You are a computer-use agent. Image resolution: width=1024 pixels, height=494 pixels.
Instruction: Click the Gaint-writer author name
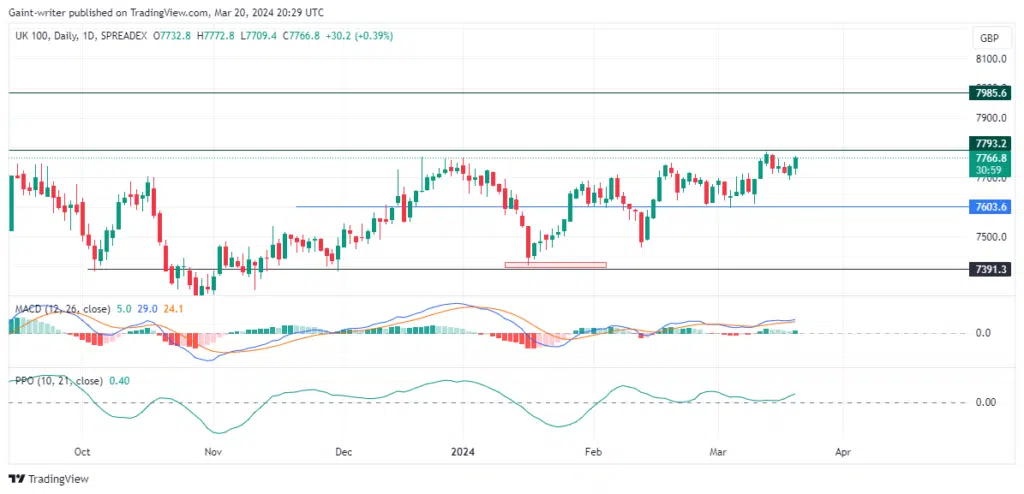[42, 11]
